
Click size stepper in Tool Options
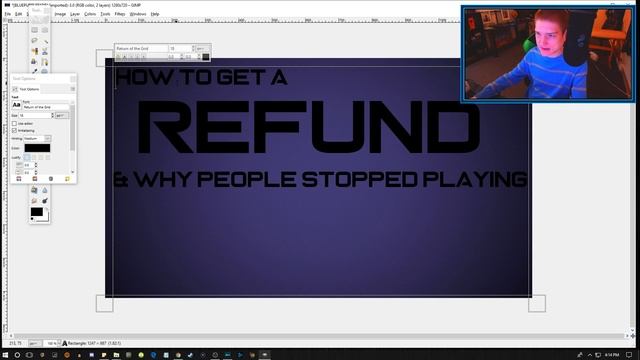coord(52,116)
